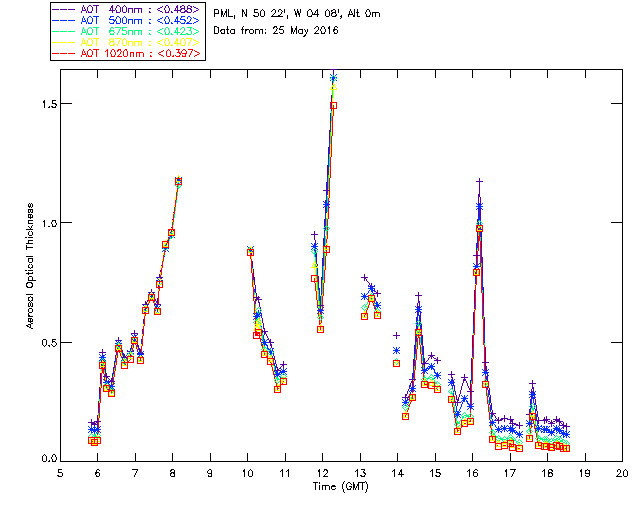Click the data peak just after 16 GMT
The width and height of the screenshot is (640, 512).
[x=480, y=183]
